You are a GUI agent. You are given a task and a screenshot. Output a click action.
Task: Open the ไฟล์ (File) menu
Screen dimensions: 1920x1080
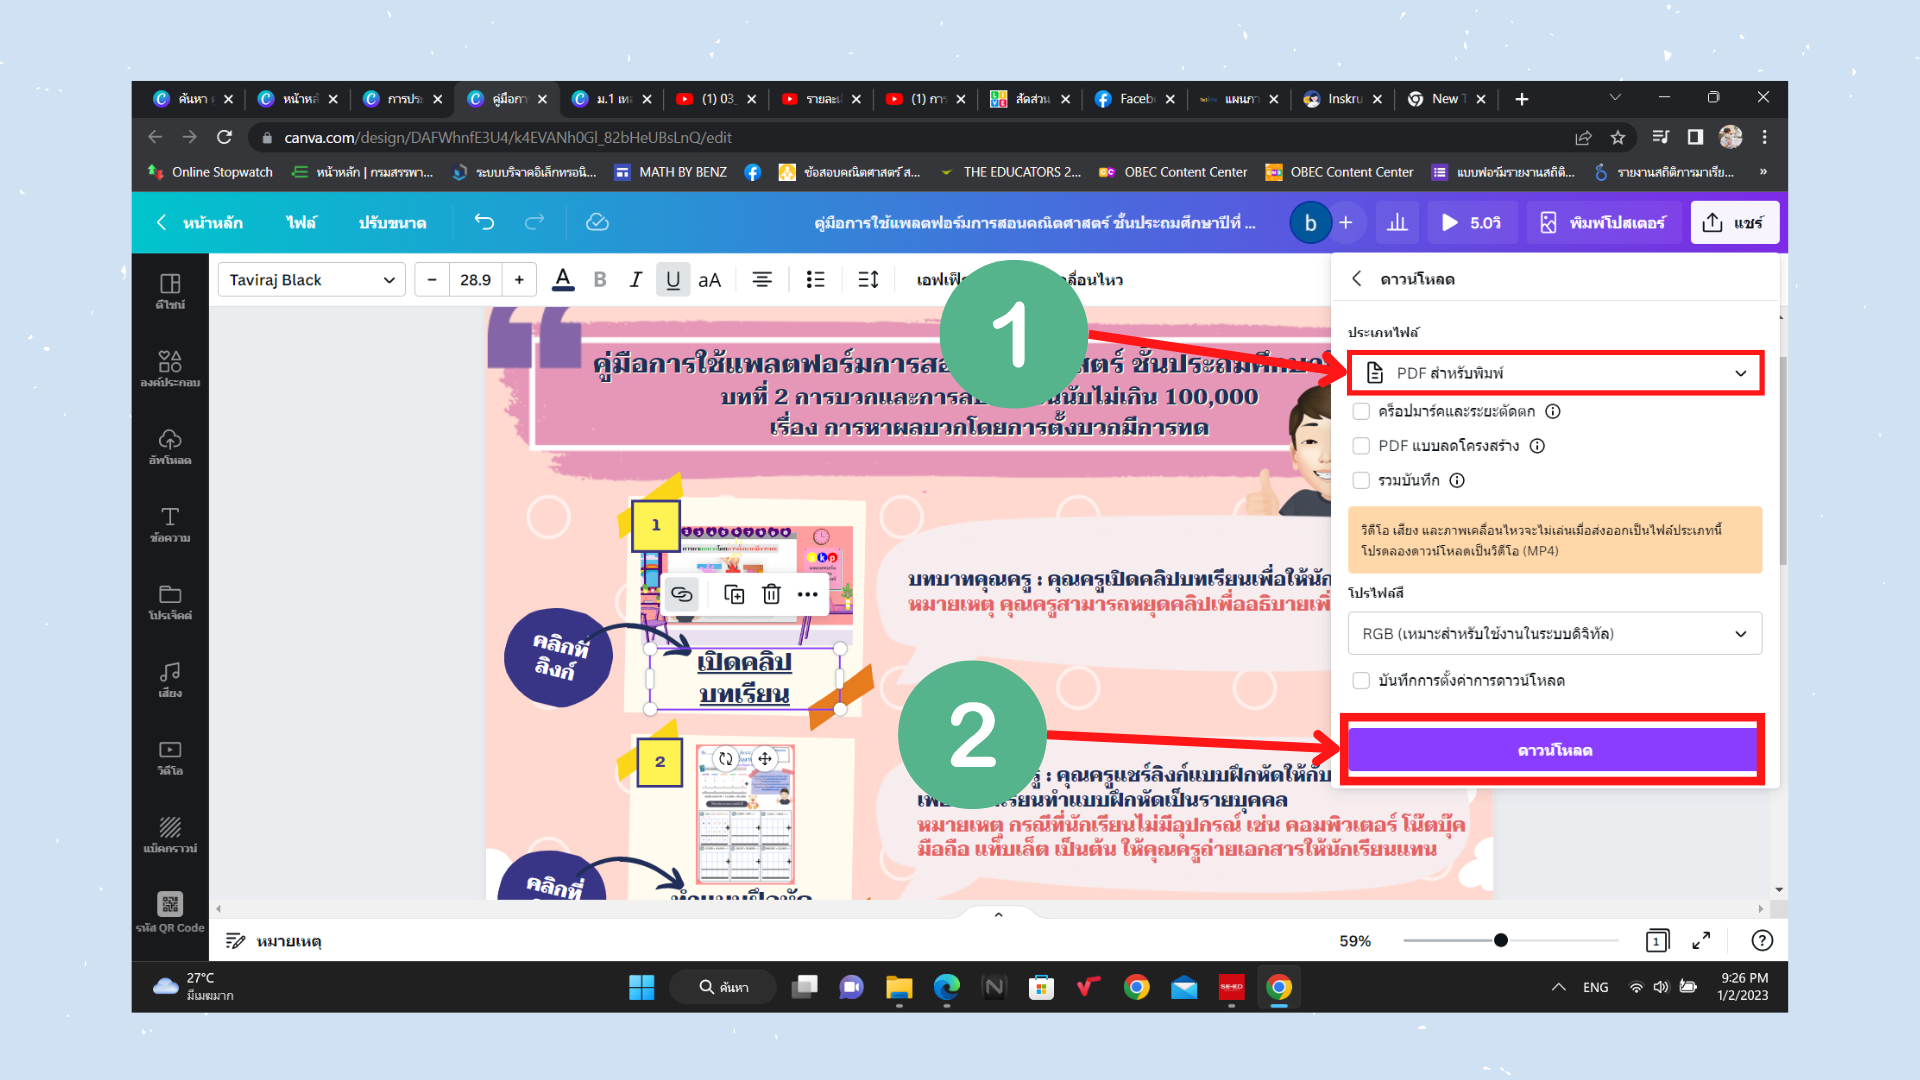point(301,222)
